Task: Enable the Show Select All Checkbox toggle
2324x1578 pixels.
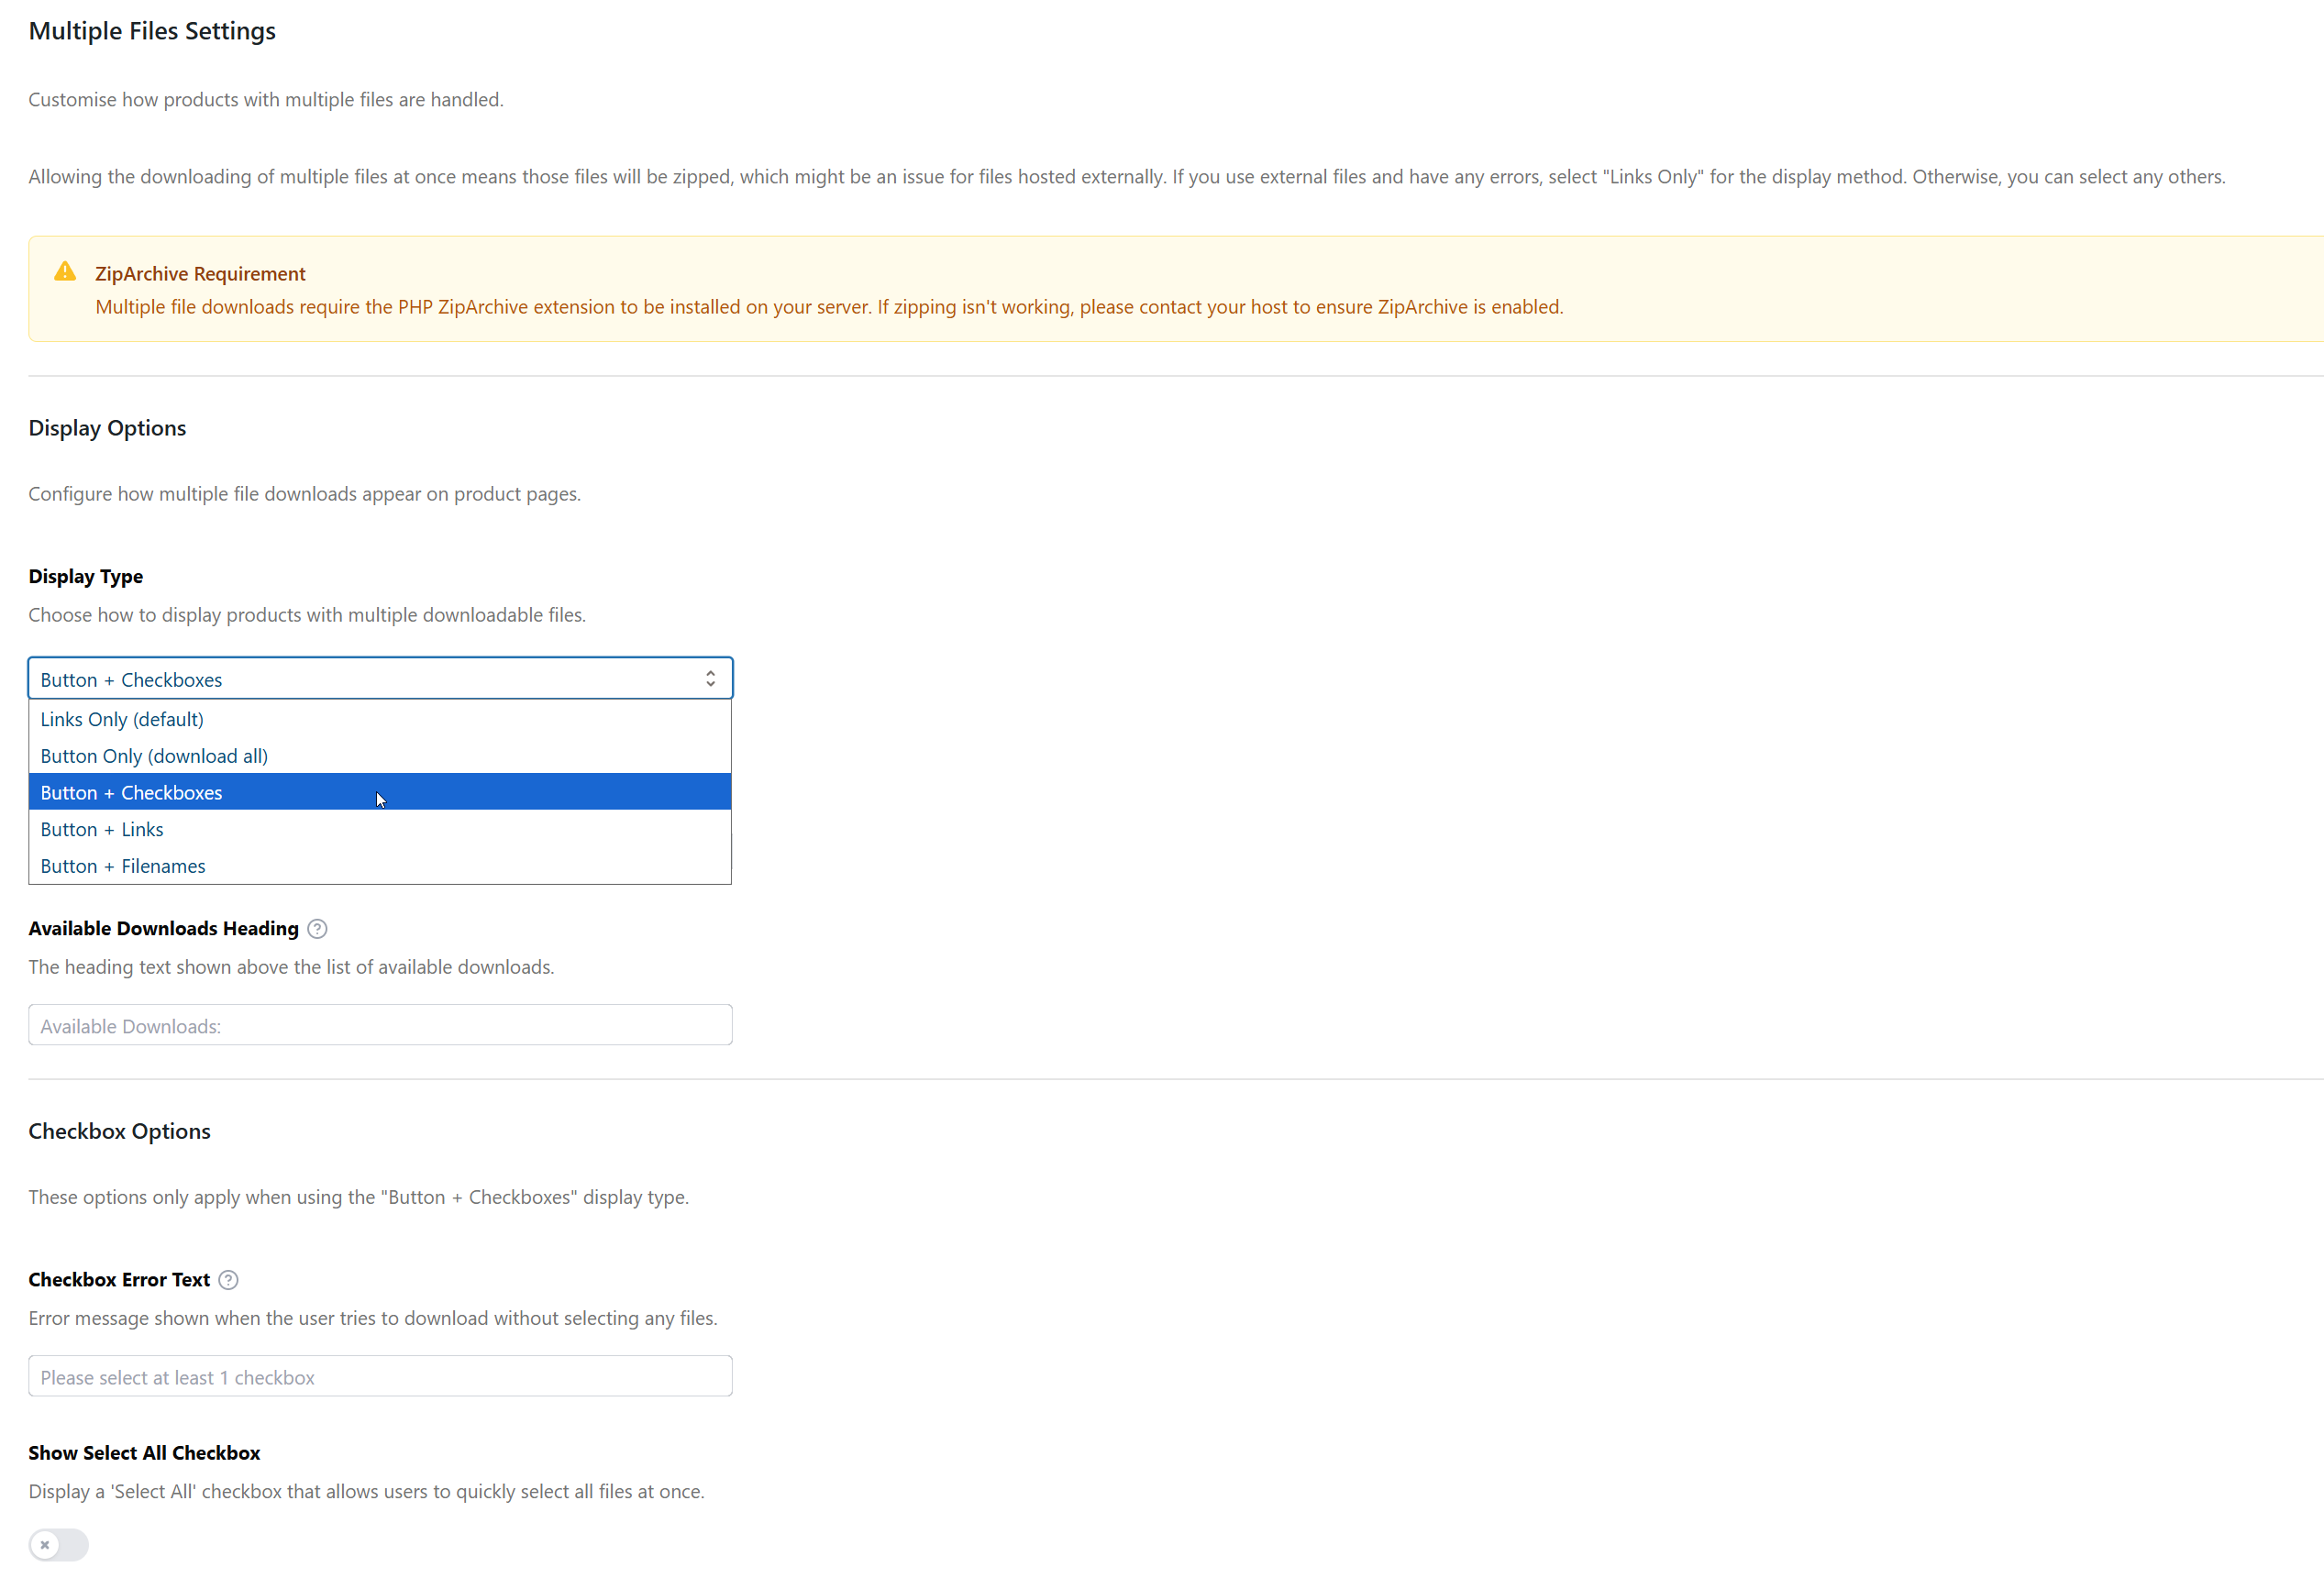Action: coord(58,1544)
